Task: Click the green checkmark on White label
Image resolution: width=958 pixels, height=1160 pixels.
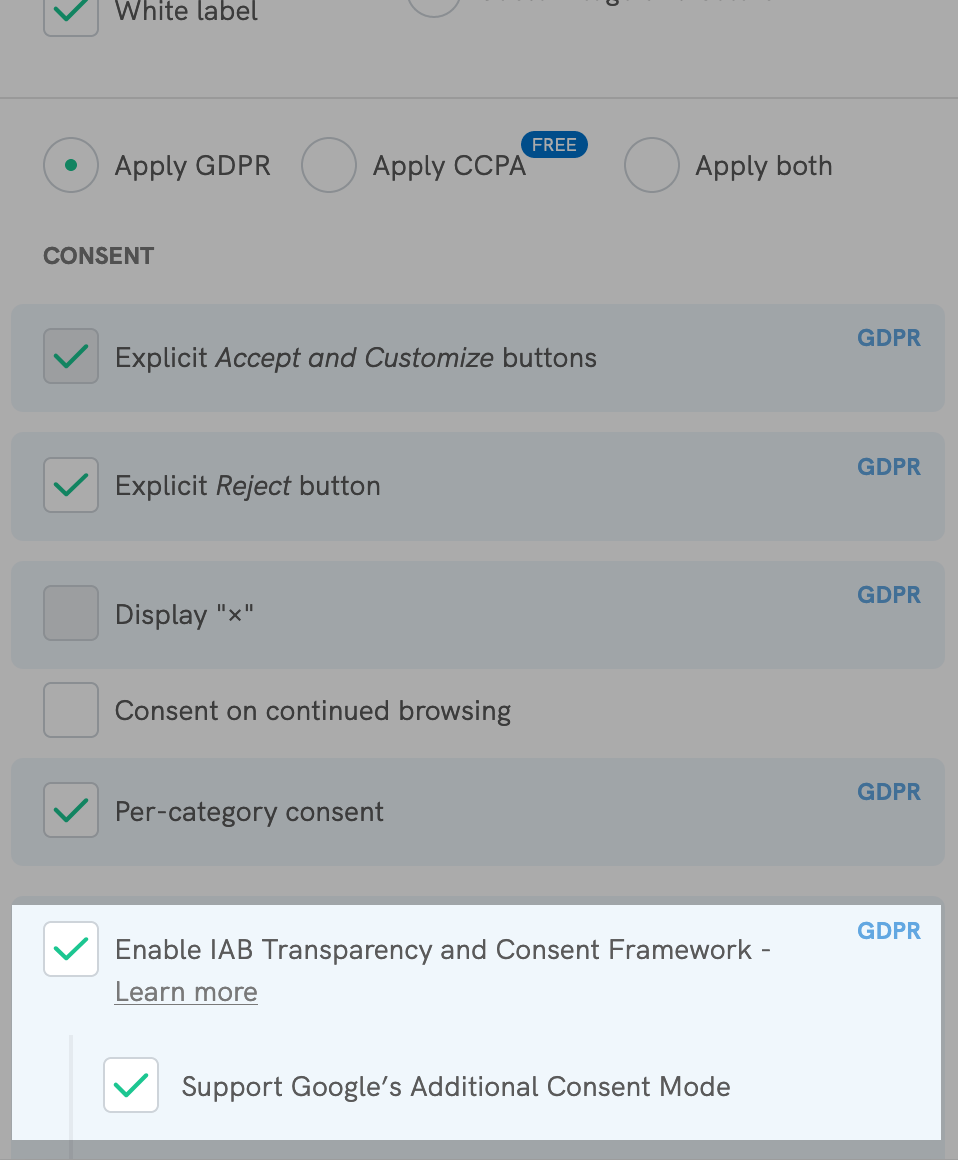Action: point(70,10)
